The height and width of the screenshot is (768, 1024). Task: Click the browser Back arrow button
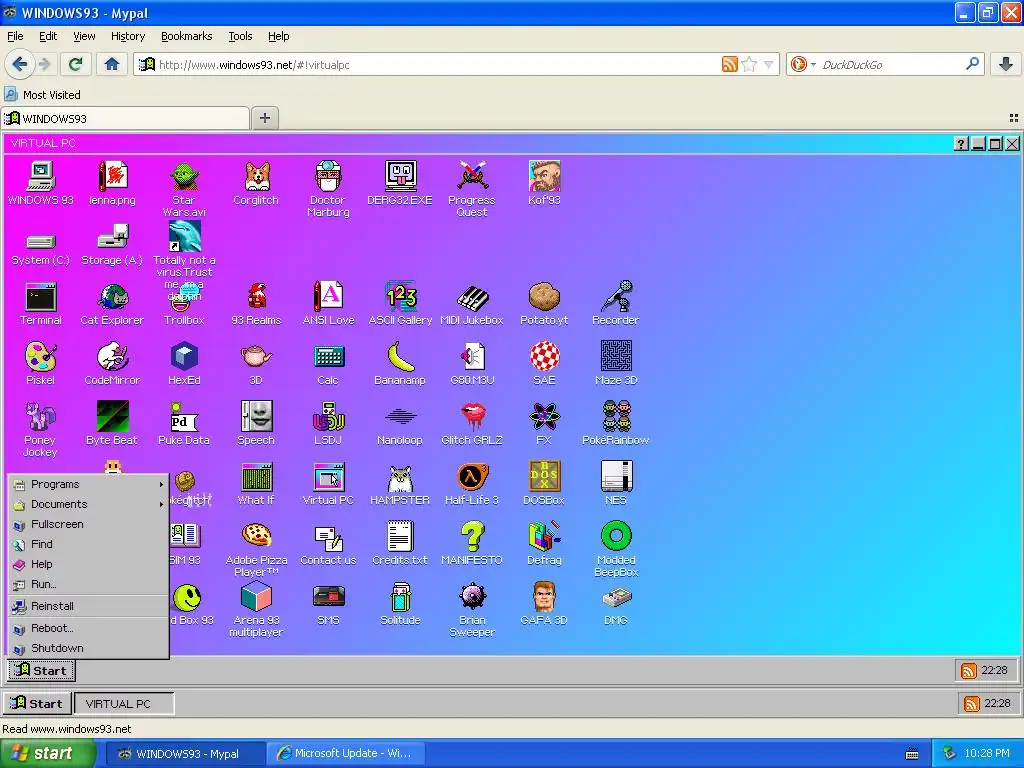point(20,64)
